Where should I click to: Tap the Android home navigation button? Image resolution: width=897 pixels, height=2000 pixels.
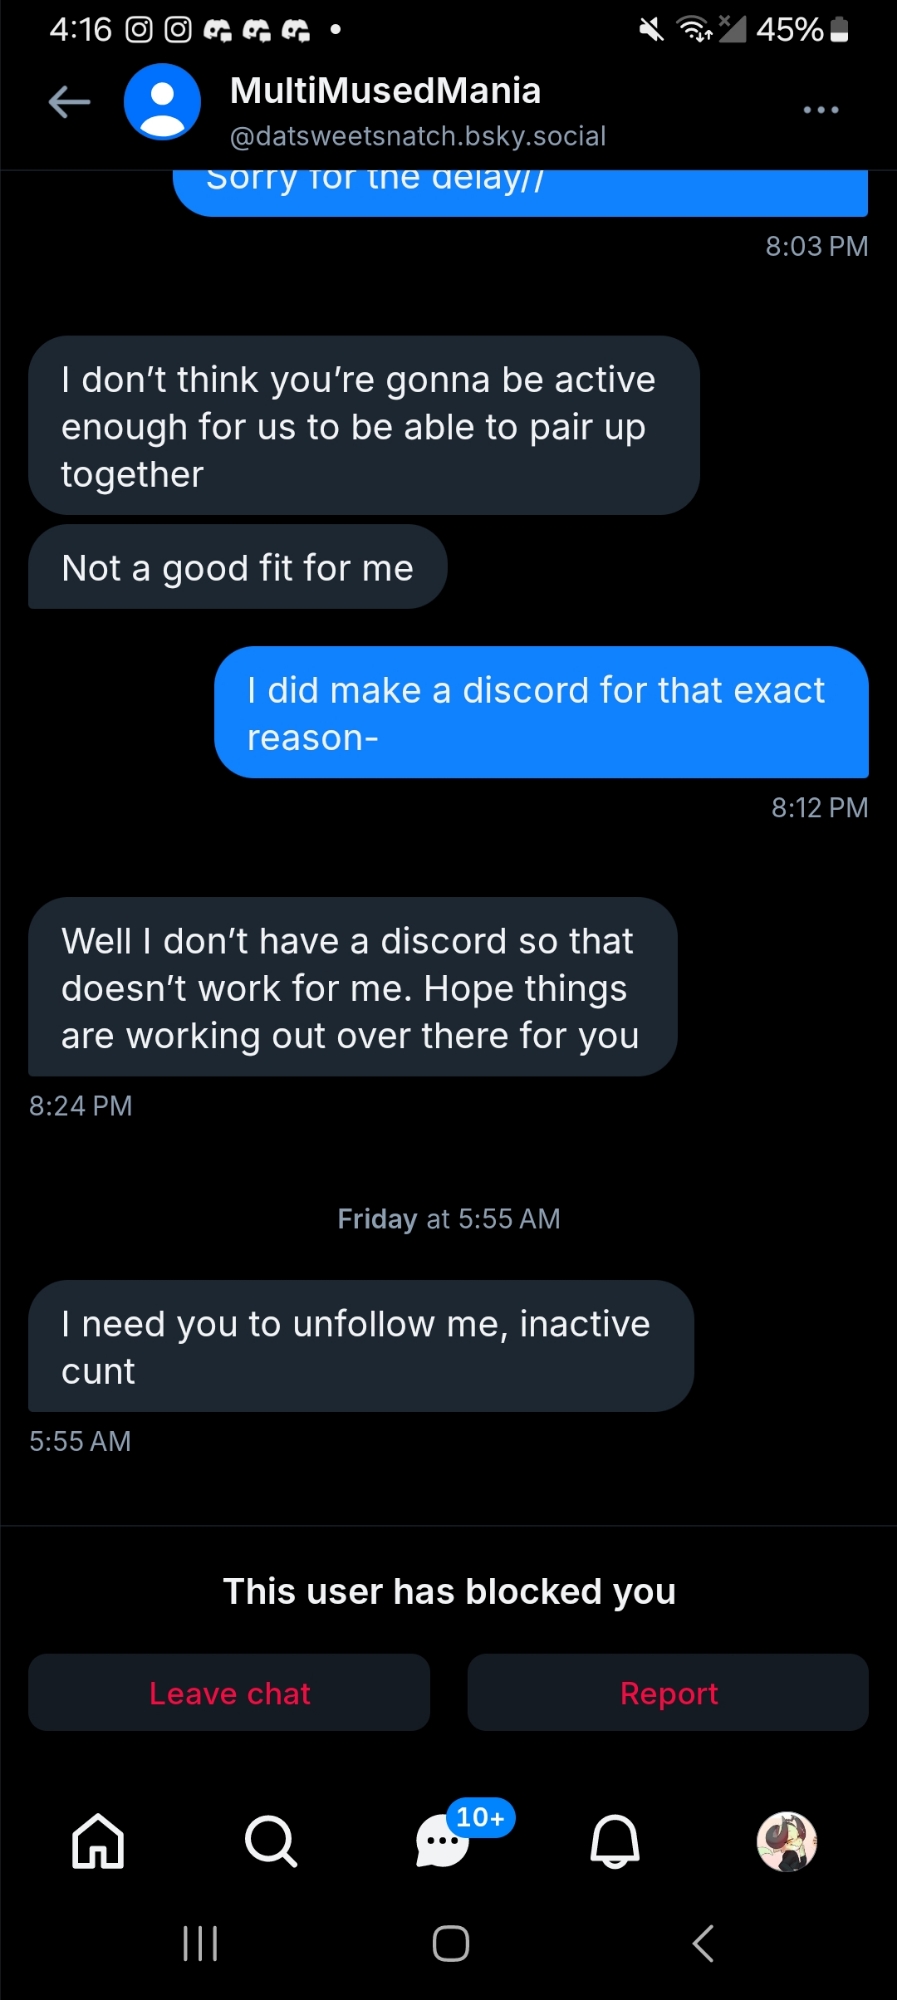[450, 1943]
